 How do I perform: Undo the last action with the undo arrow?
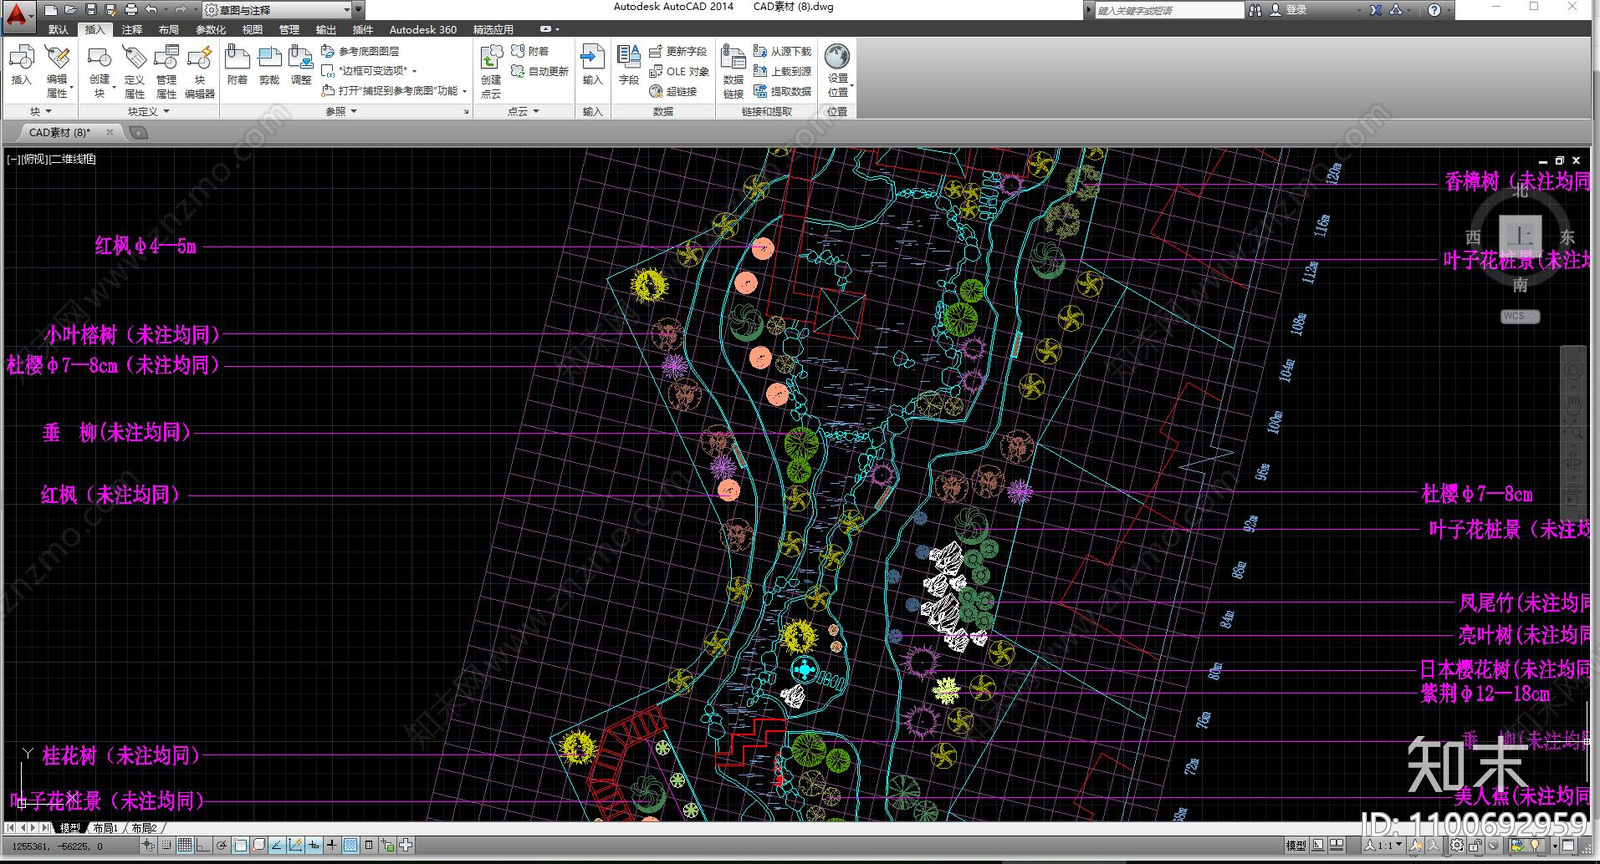point(150,10)
